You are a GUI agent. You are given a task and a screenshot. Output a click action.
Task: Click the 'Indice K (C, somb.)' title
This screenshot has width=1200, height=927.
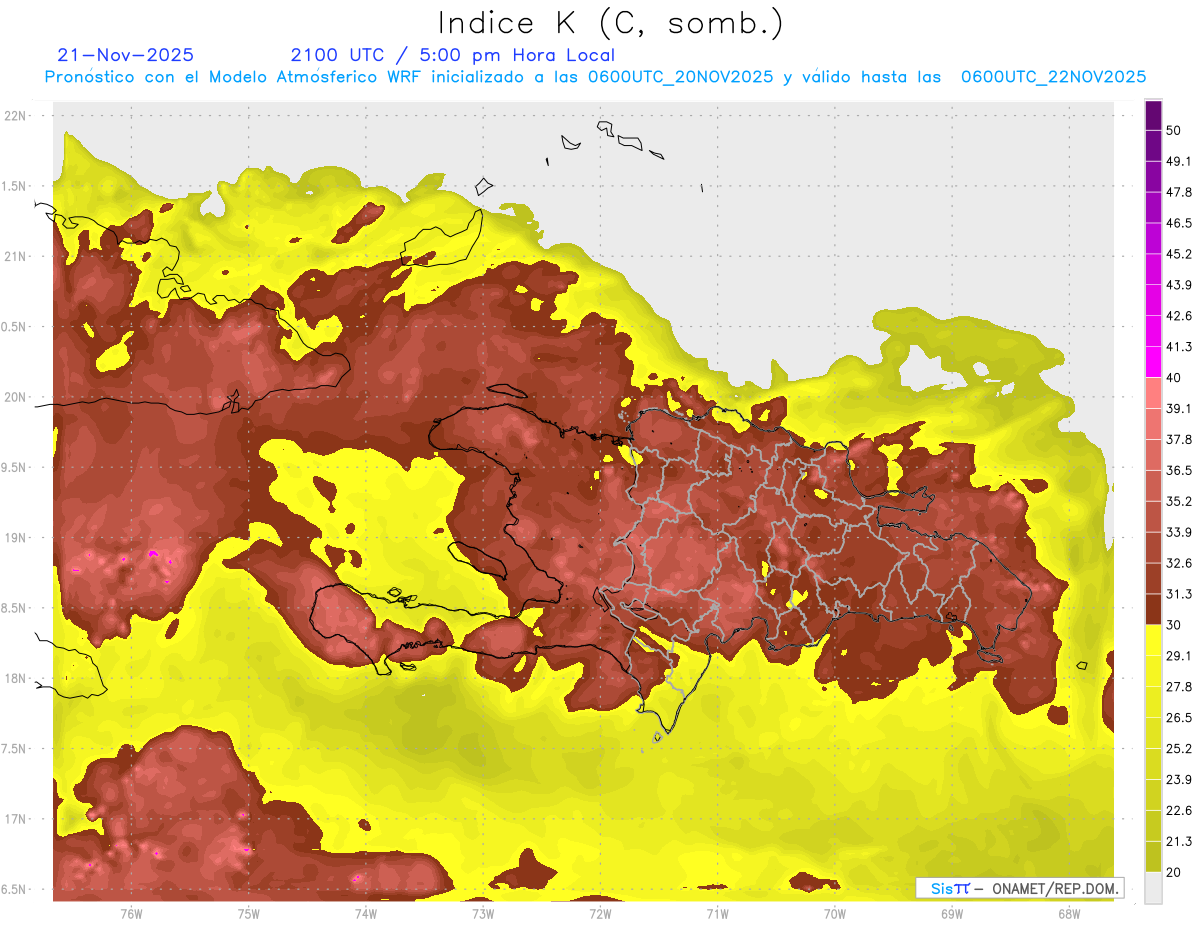(x=610, y=23)
